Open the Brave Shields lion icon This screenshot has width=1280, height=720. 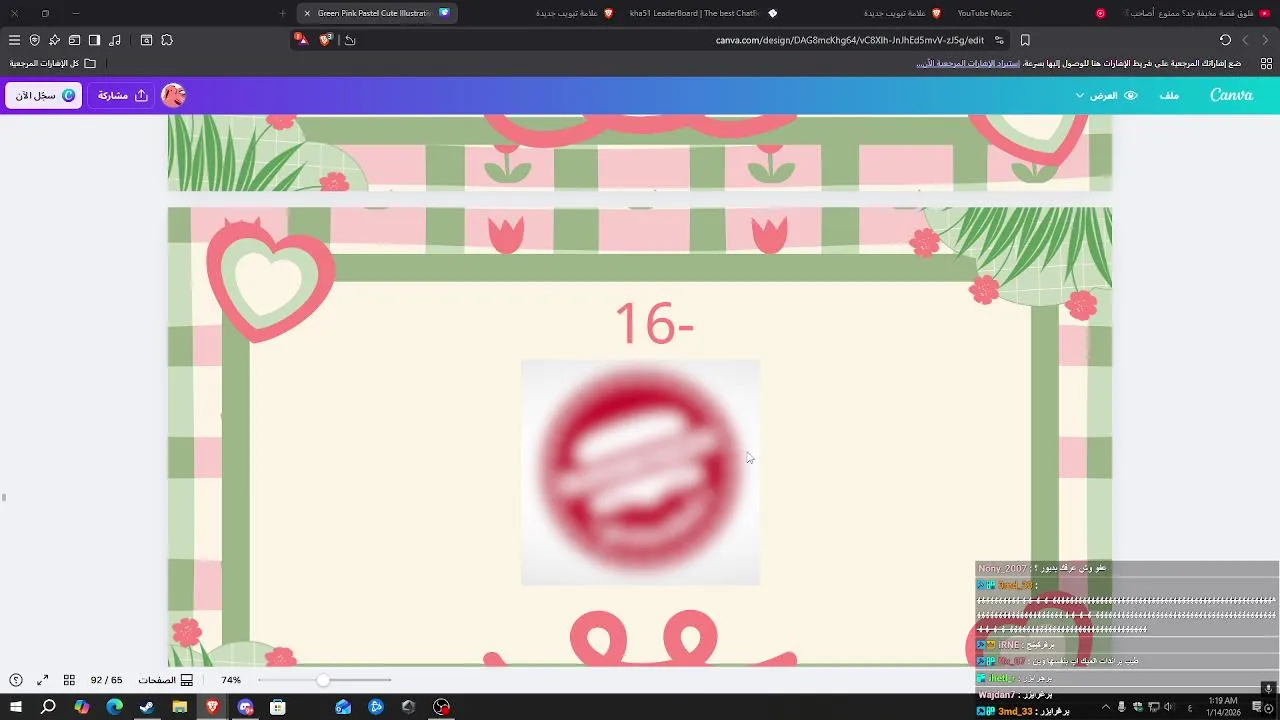coord(325,40)
